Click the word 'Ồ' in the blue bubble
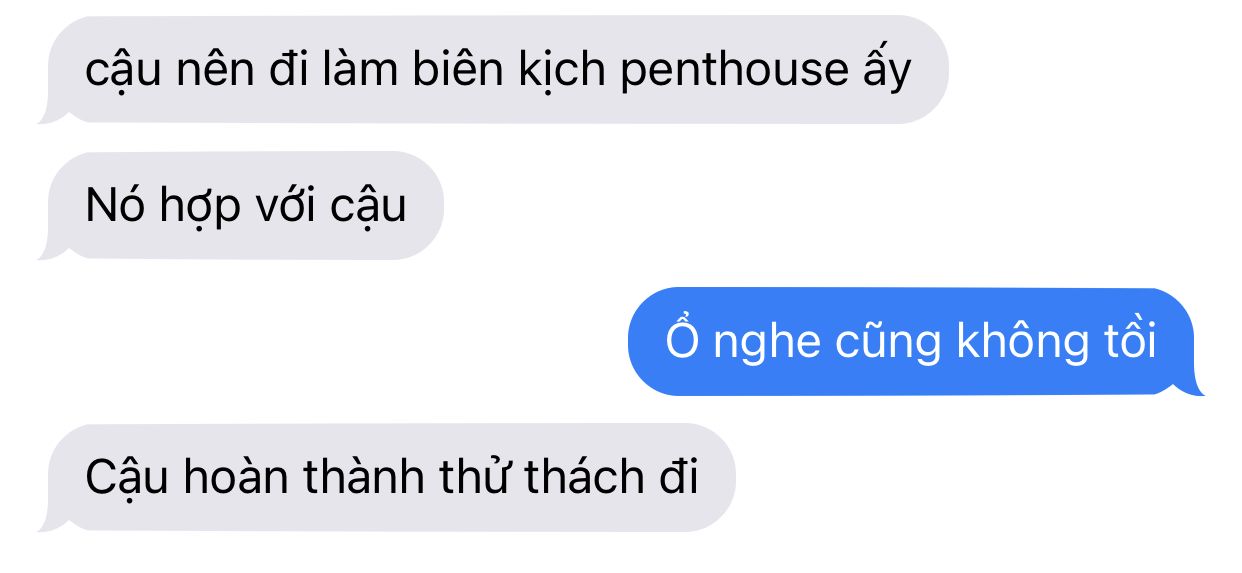The width and height of the screenshot is (1242, 573). point(684,340)
